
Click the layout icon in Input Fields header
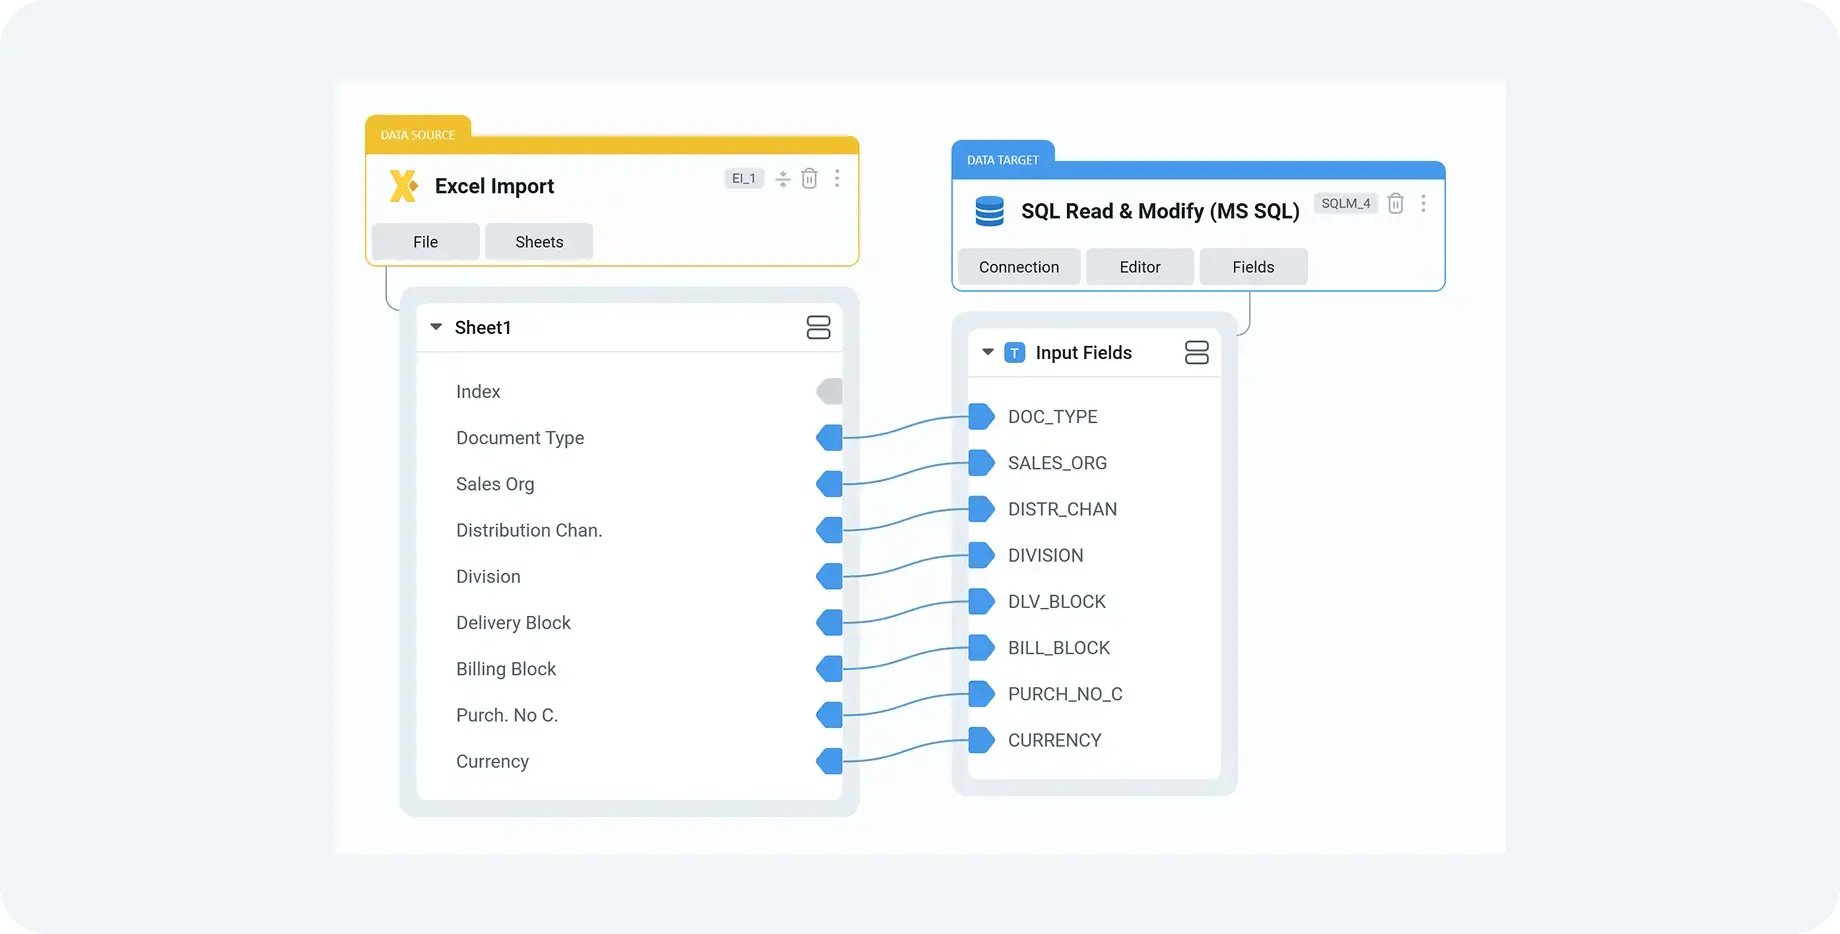tap(1196, 353)
